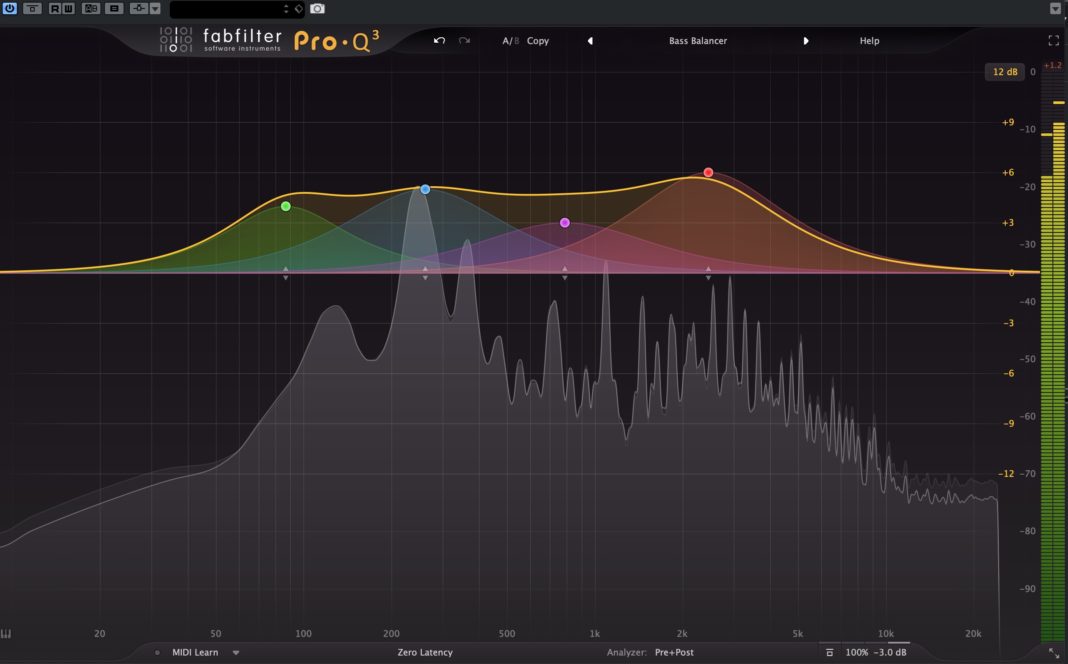Click the undo arrow in the Pro-Q header

click(438, 41)
